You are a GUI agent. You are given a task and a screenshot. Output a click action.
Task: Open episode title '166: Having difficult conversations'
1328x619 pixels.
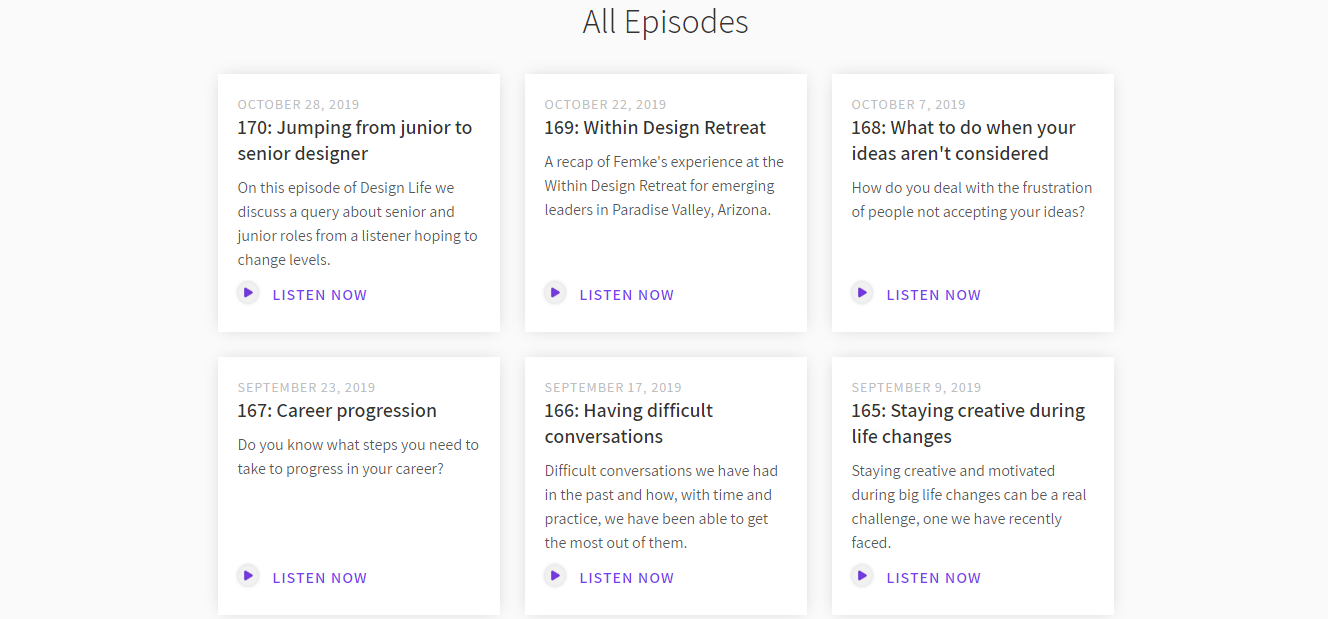pos(629,424)
